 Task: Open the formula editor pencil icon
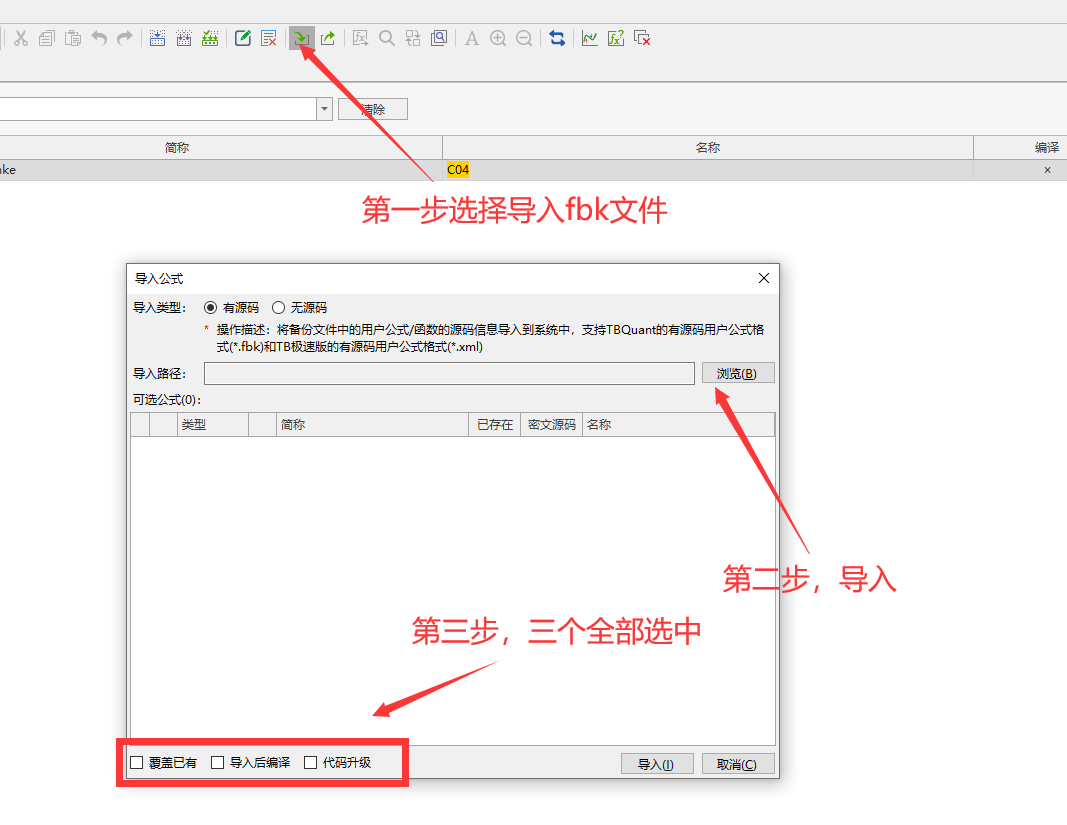point(241,38)
